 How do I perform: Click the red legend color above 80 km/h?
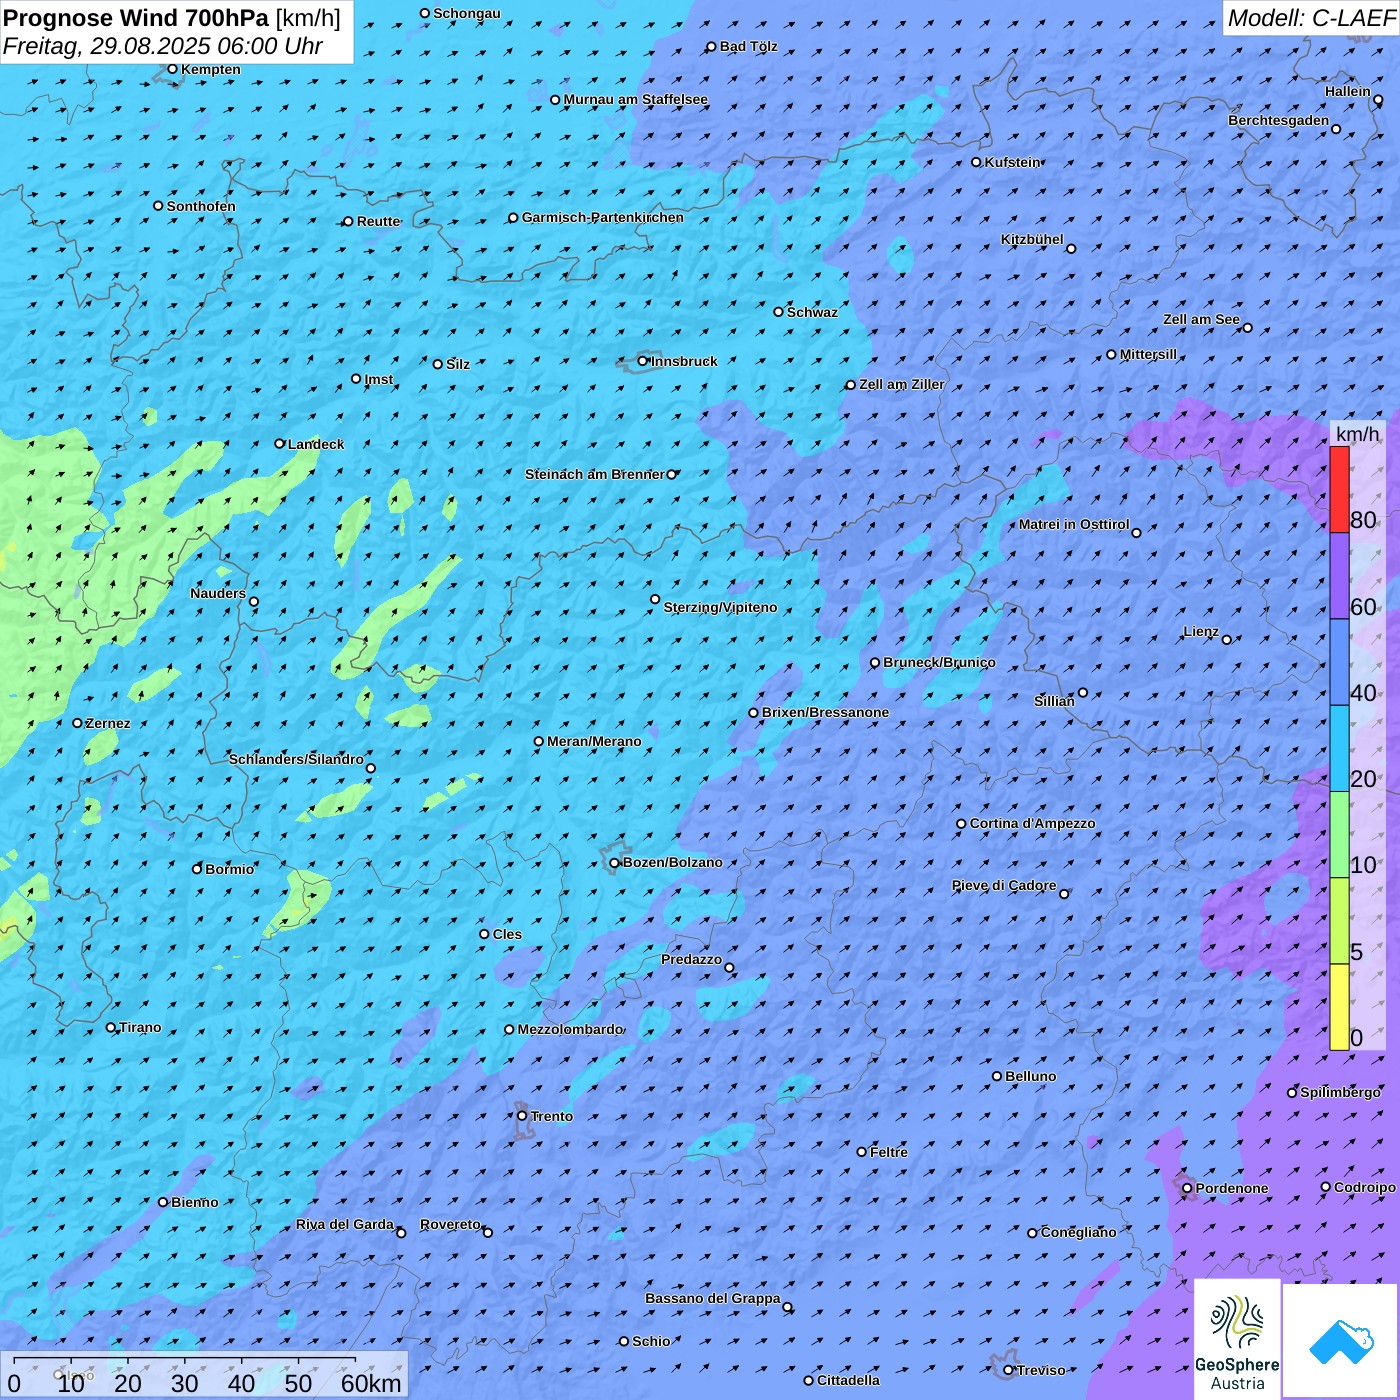[x=1339, y=489]
